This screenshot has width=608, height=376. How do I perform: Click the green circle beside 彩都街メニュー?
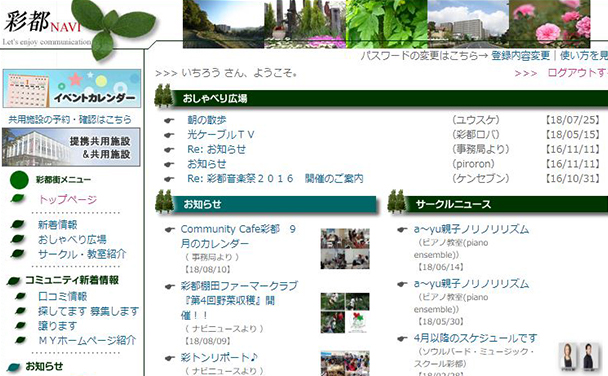click(19, 180)
